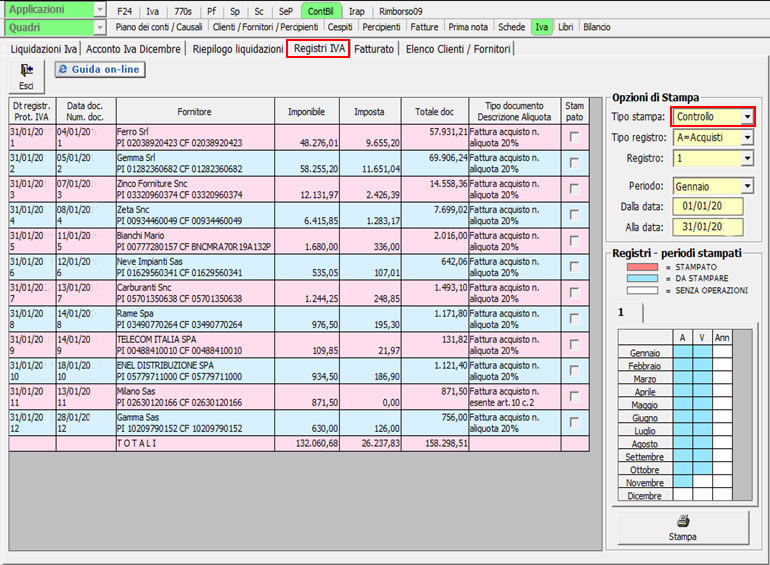Tick the Stampato checkbox for Ferro Srl
This screenshot has height=565, width=770.
tap(574, 137)
